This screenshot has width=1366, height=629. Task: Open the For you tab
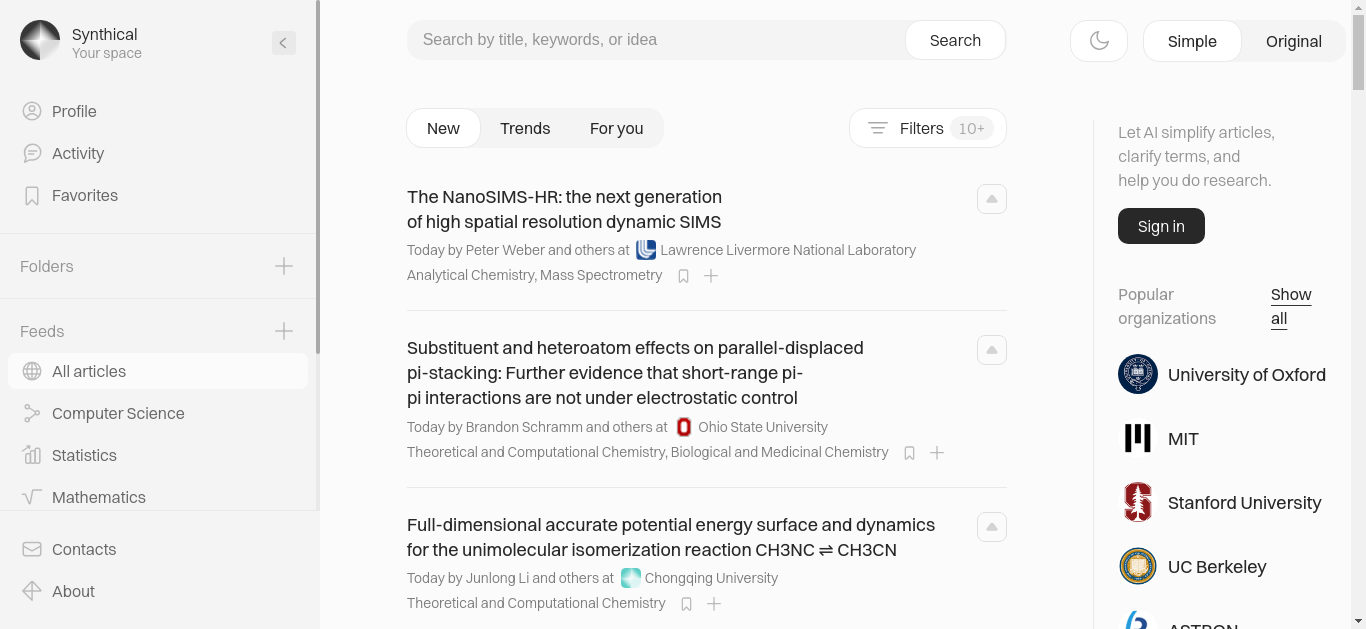click(616, 128)
